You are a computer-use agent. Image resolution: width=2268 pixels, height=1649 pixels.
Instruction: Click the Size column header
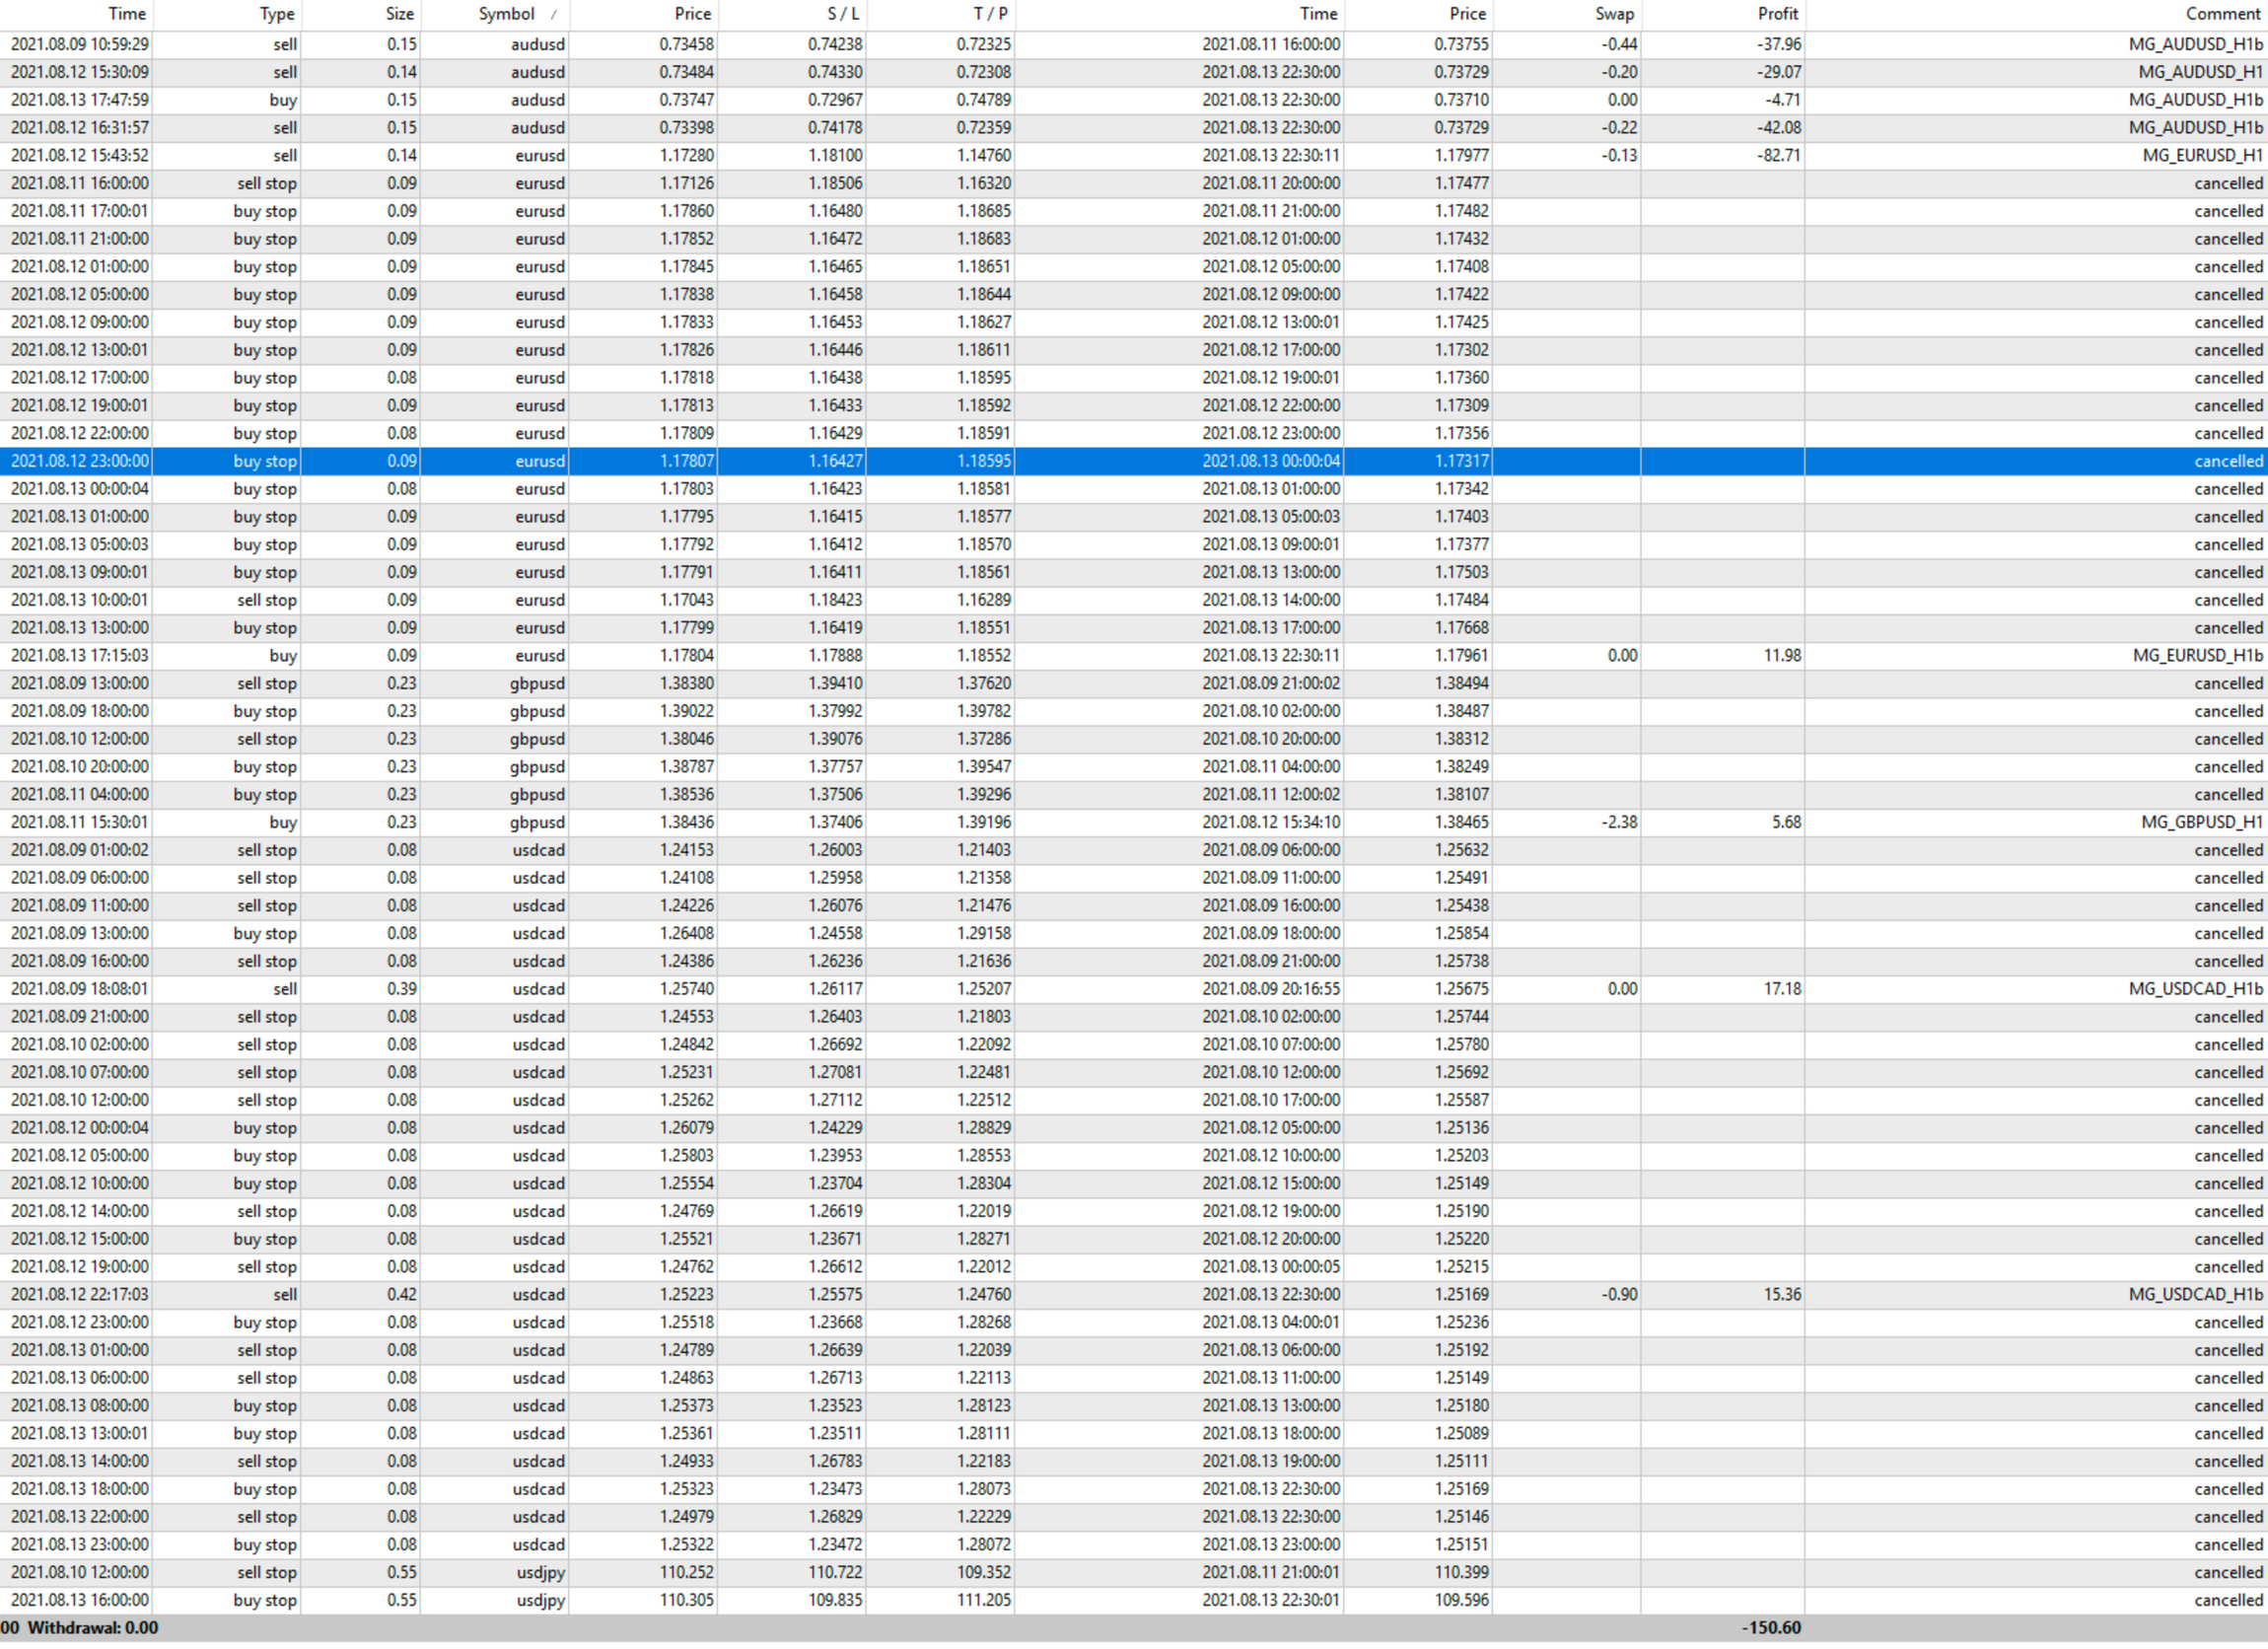399,14
